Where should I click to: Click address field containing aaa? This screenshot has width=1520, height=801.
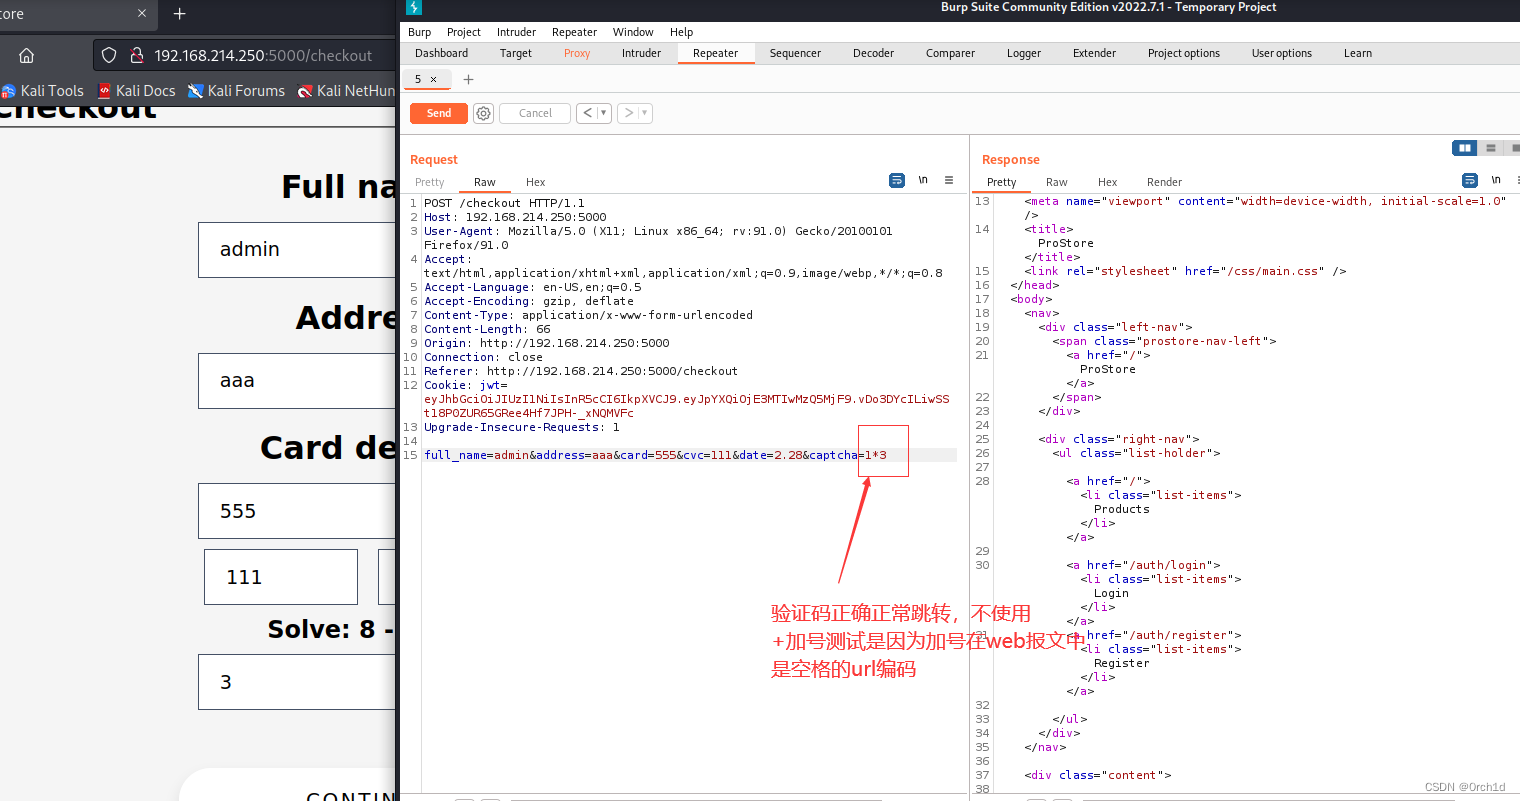[298, 380]
